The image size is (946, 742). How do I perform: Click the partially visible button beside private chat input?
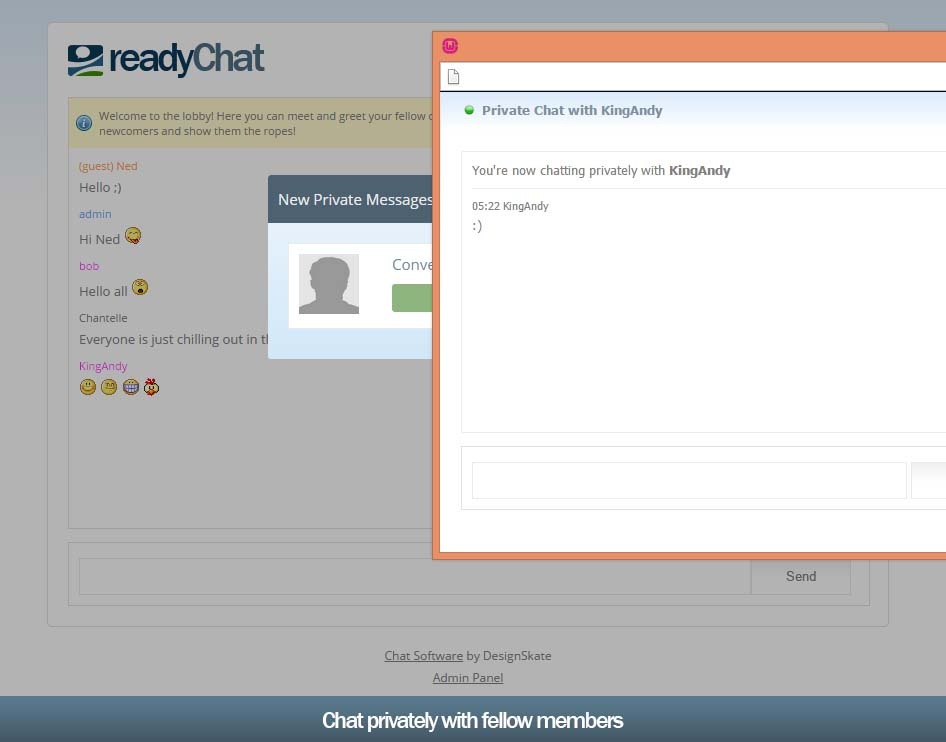coord(929,480)
